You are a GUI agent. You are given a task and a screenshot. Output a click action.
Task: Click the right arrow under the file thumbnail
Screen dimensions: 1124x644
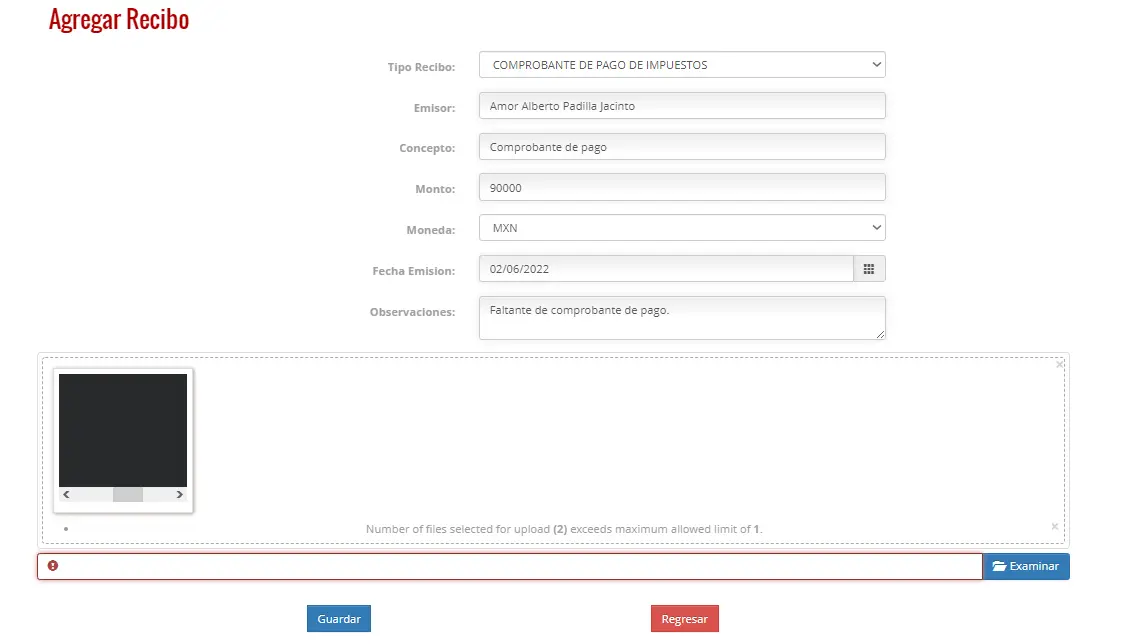(179, 494)
